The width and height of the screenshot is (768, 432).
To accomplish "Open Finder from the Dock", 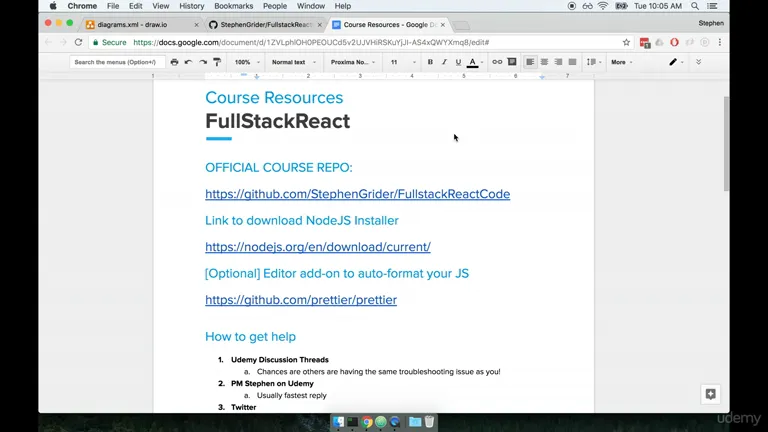I will click(x=338, y=422).
